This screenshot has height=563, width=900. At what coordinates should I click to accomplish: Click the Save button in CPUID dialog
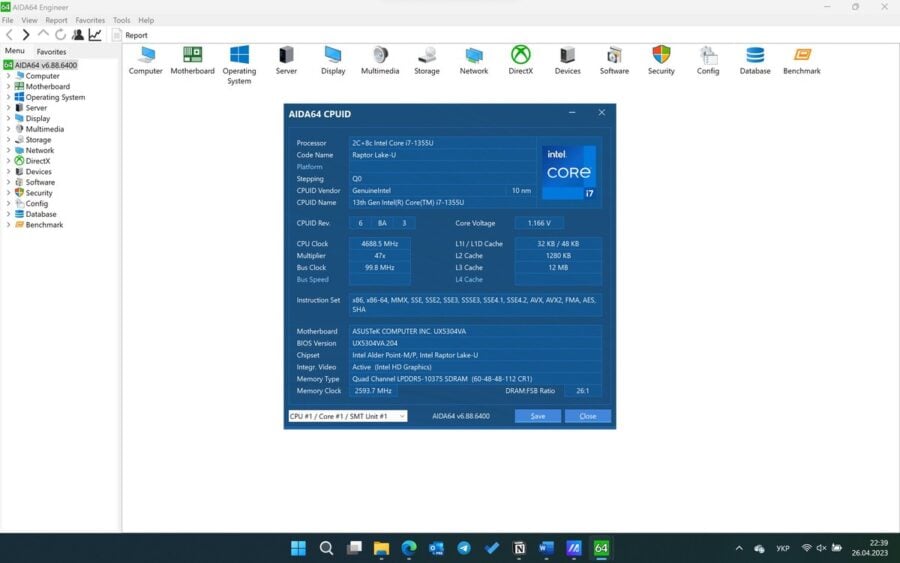click(538, 416)
